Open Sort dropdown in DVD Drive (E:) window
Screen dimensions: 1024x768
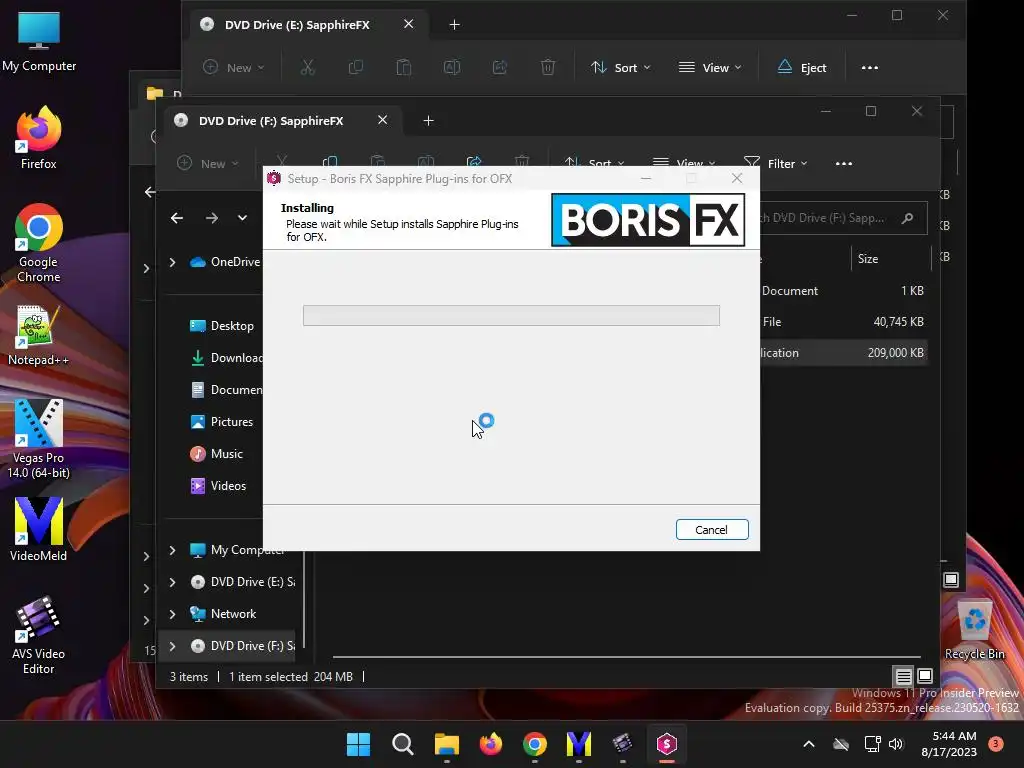click(620, 67)
